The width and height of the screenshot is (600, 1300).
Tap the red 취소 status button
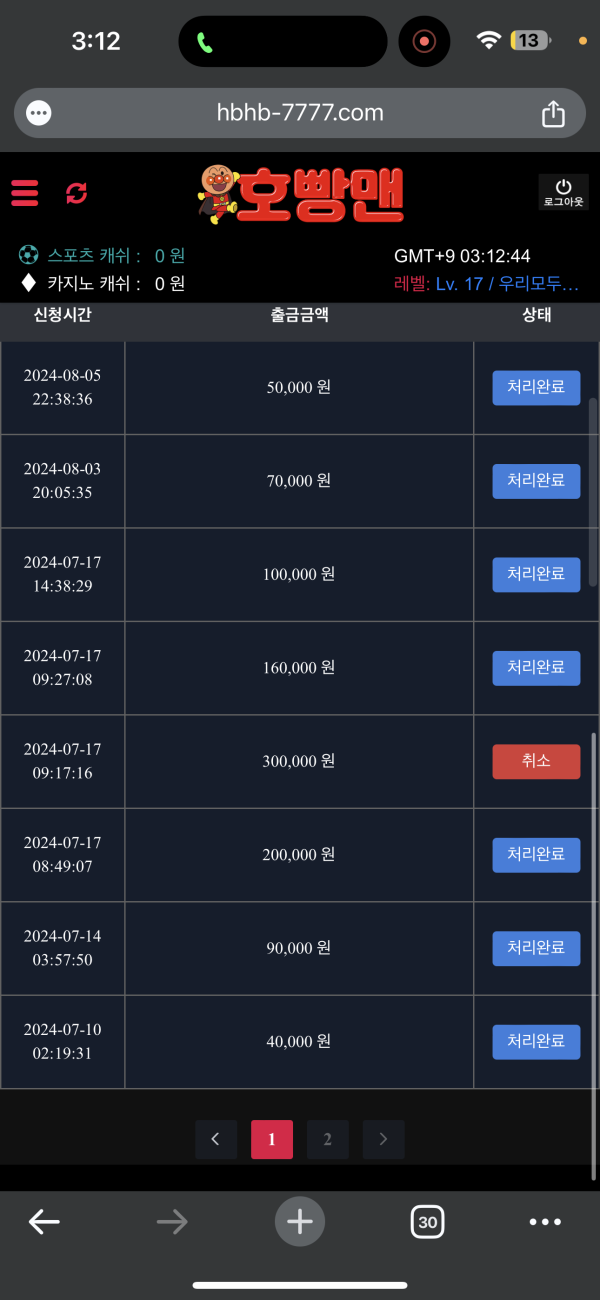click(x=536, y=761)
